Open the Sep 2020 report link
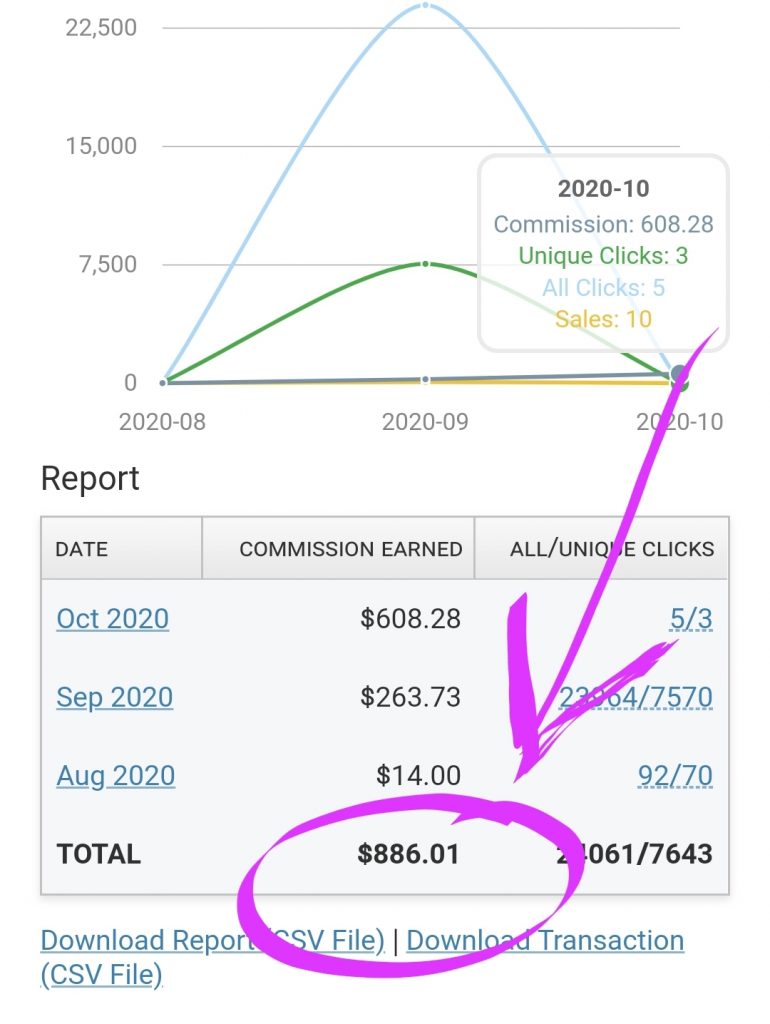 tap(114, 697)
